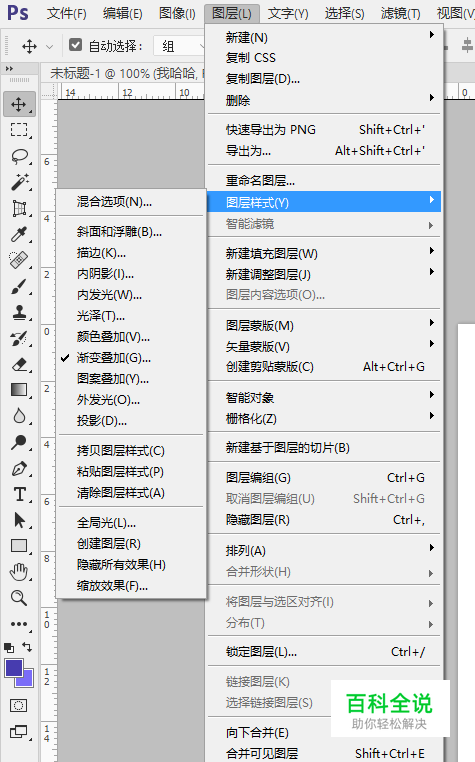Select the Dodge tool

coord(19,442)
